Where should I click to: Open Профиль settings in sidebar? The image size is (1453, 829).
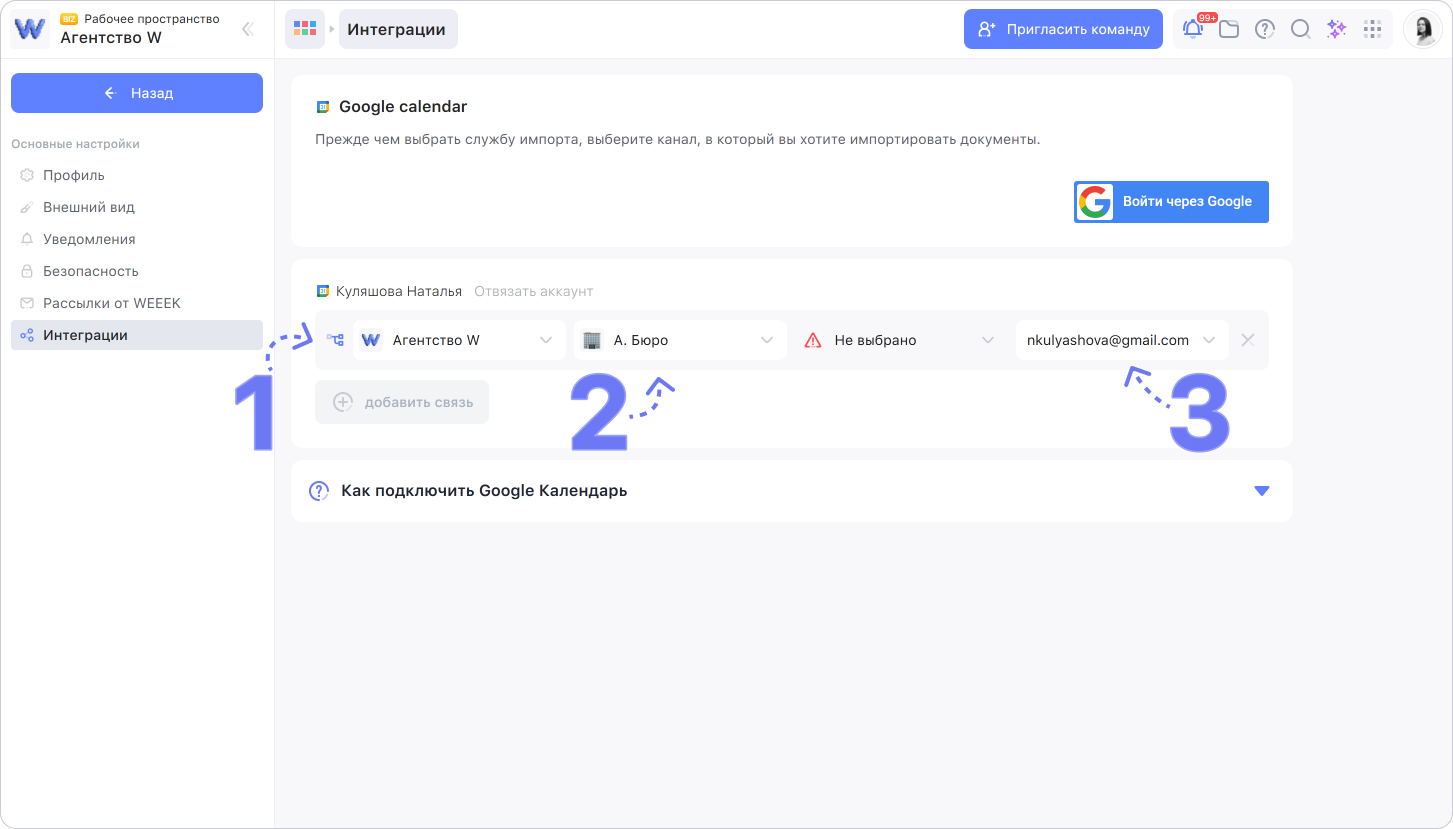point(73,175)
